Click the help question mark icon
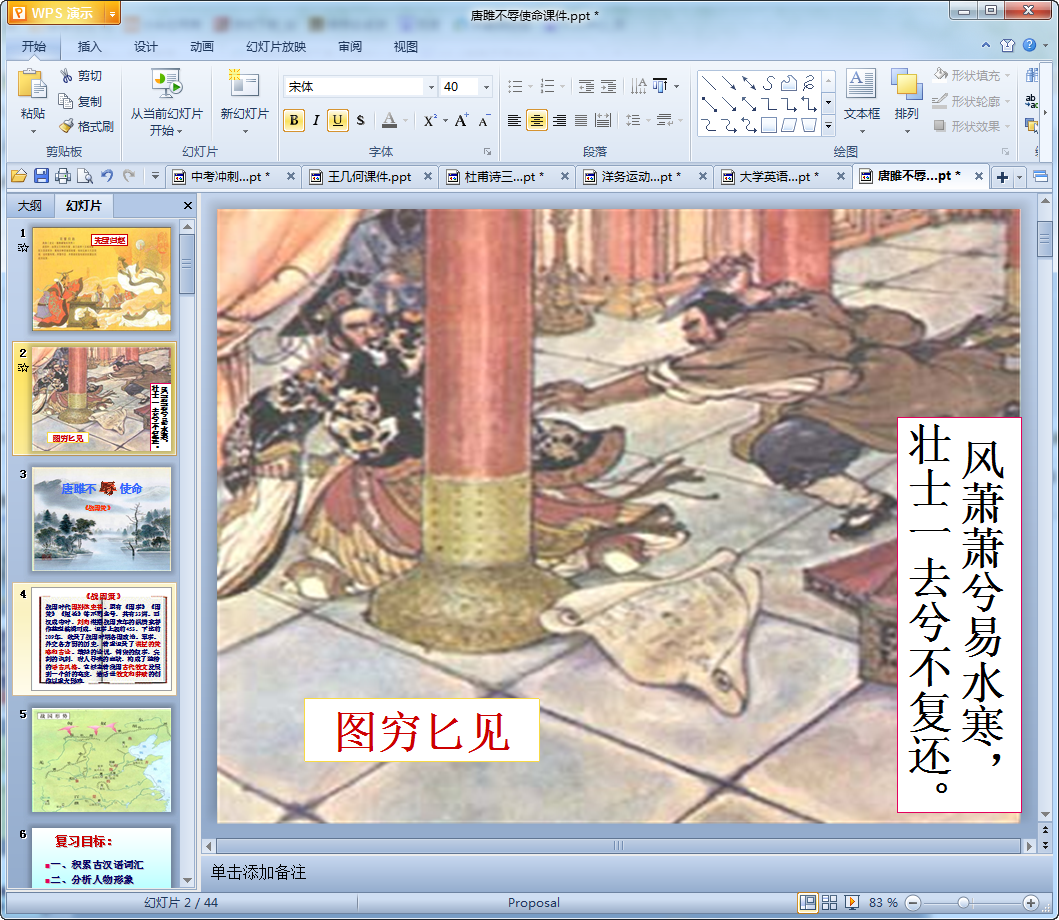The width and height of the screenshot is (1059, 920). coord(1029,45)
